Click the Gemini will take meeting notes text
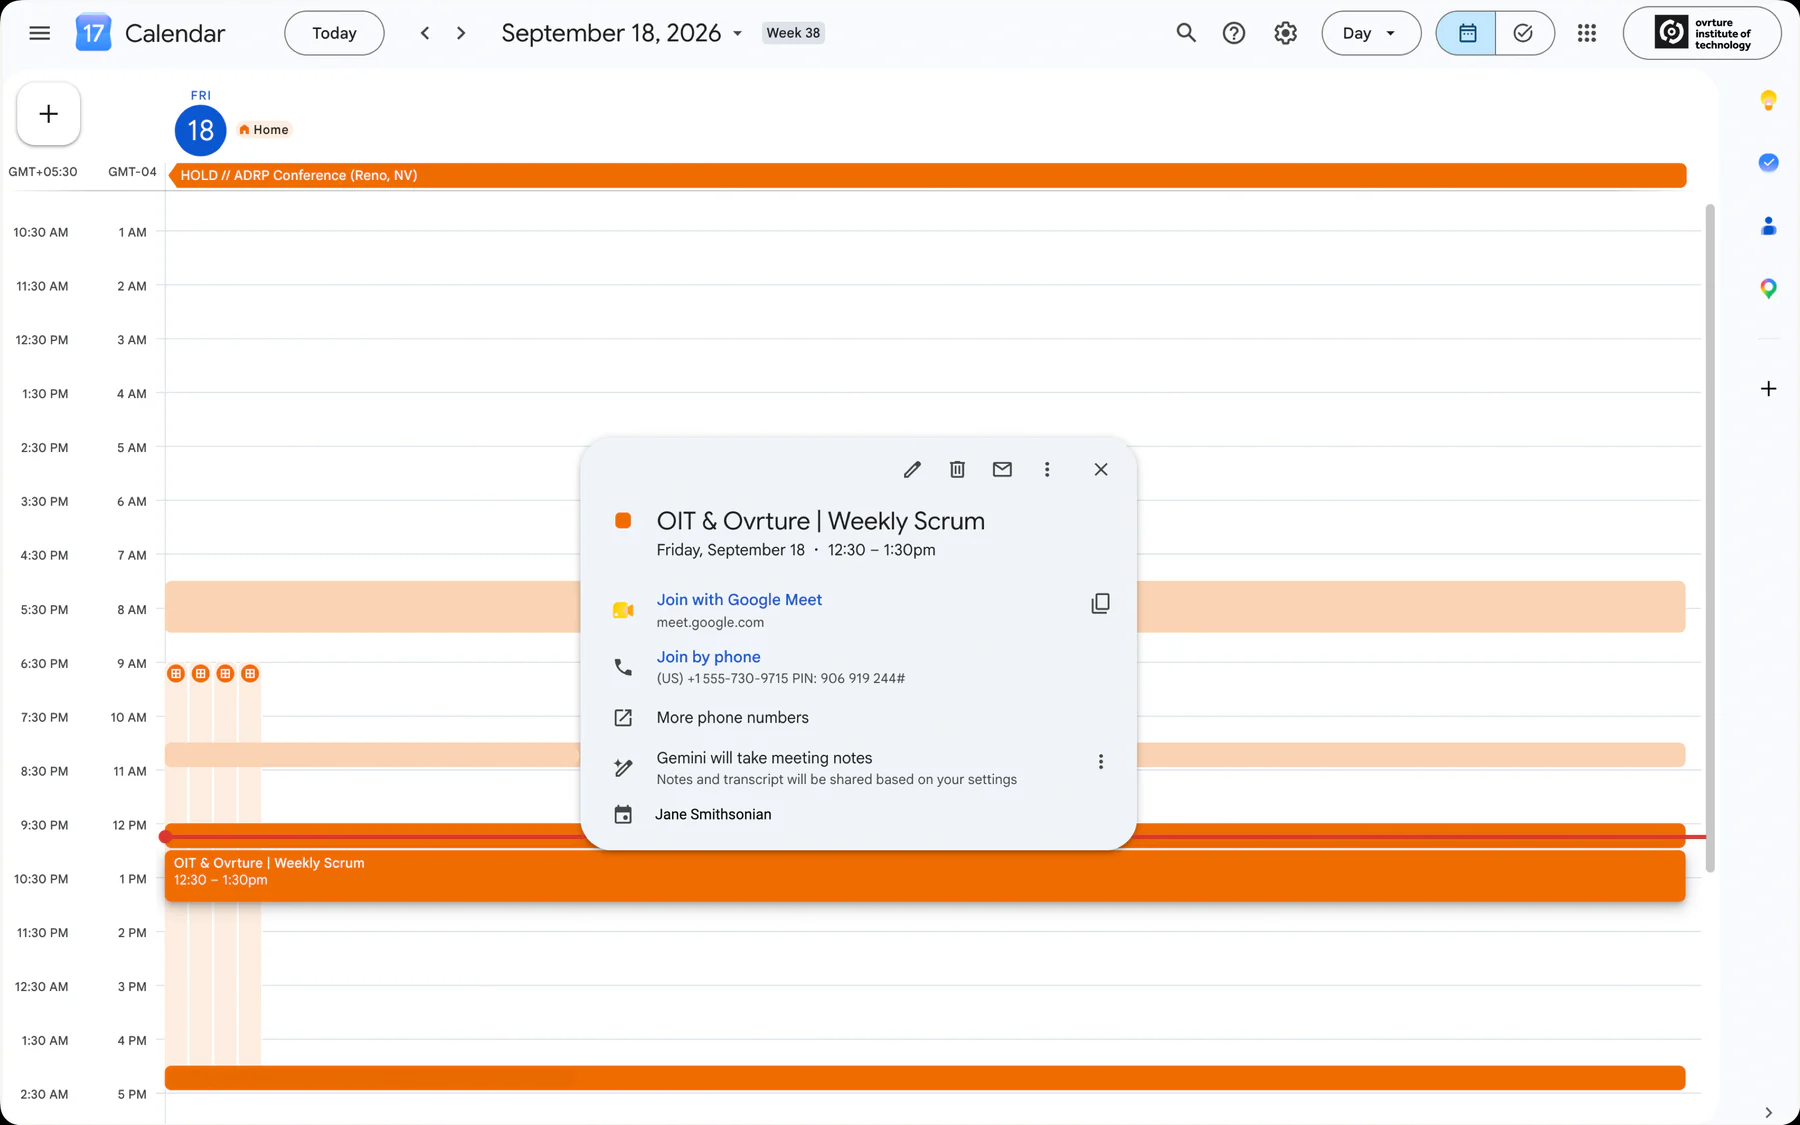1800x1125 pixels. 764,758
